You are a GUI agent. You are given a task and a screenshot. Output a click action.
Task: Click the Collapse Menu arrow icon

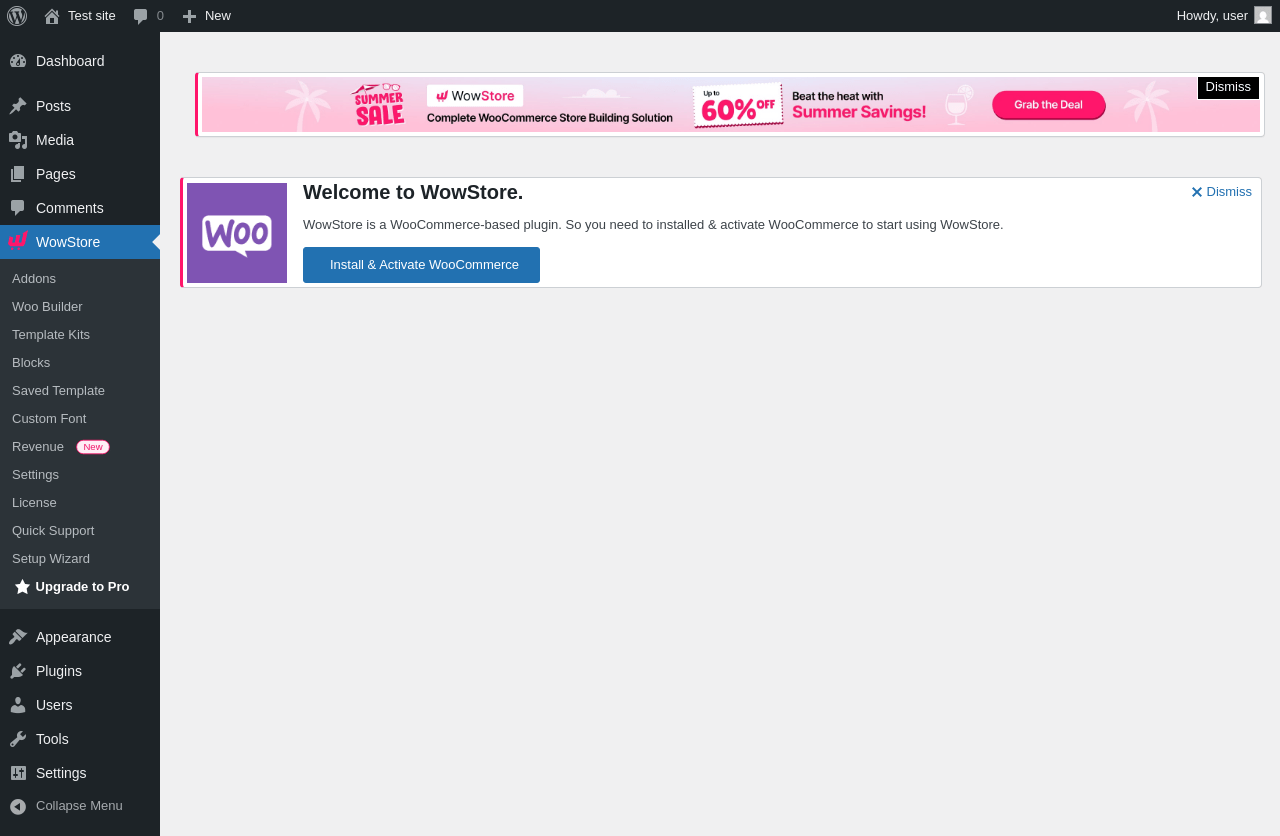pyautogui.click(x=18, y=806)
